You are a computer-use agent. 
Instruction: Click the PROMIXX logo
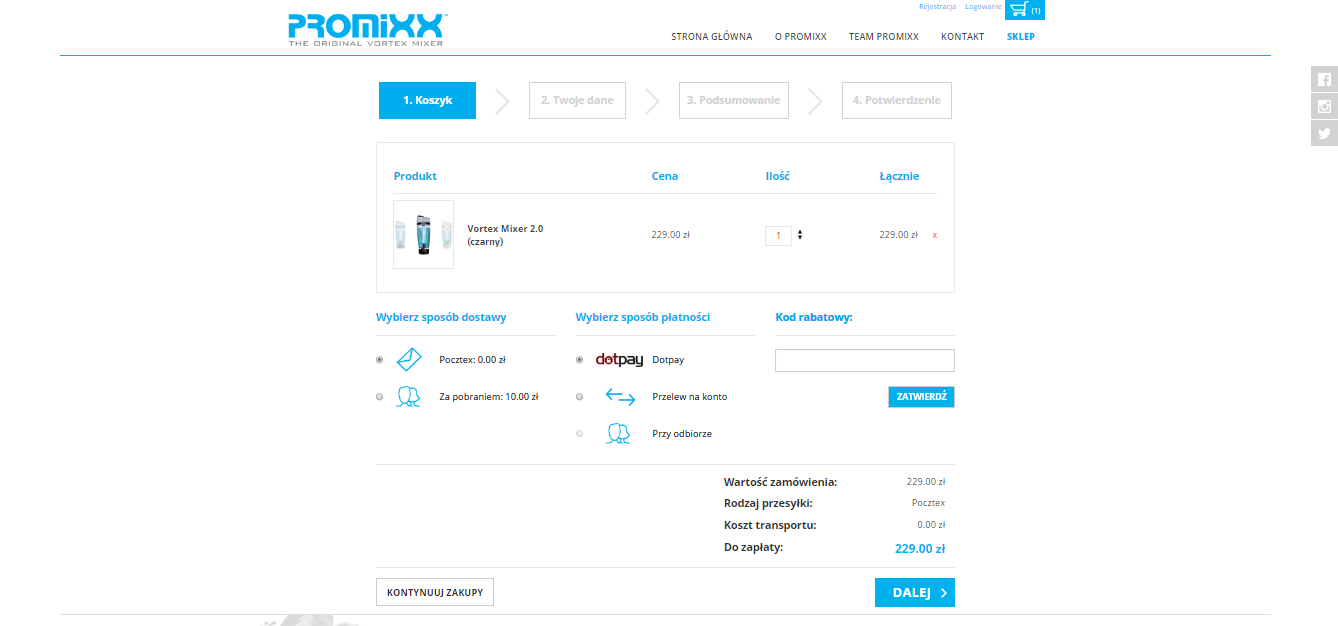(367, 30)
